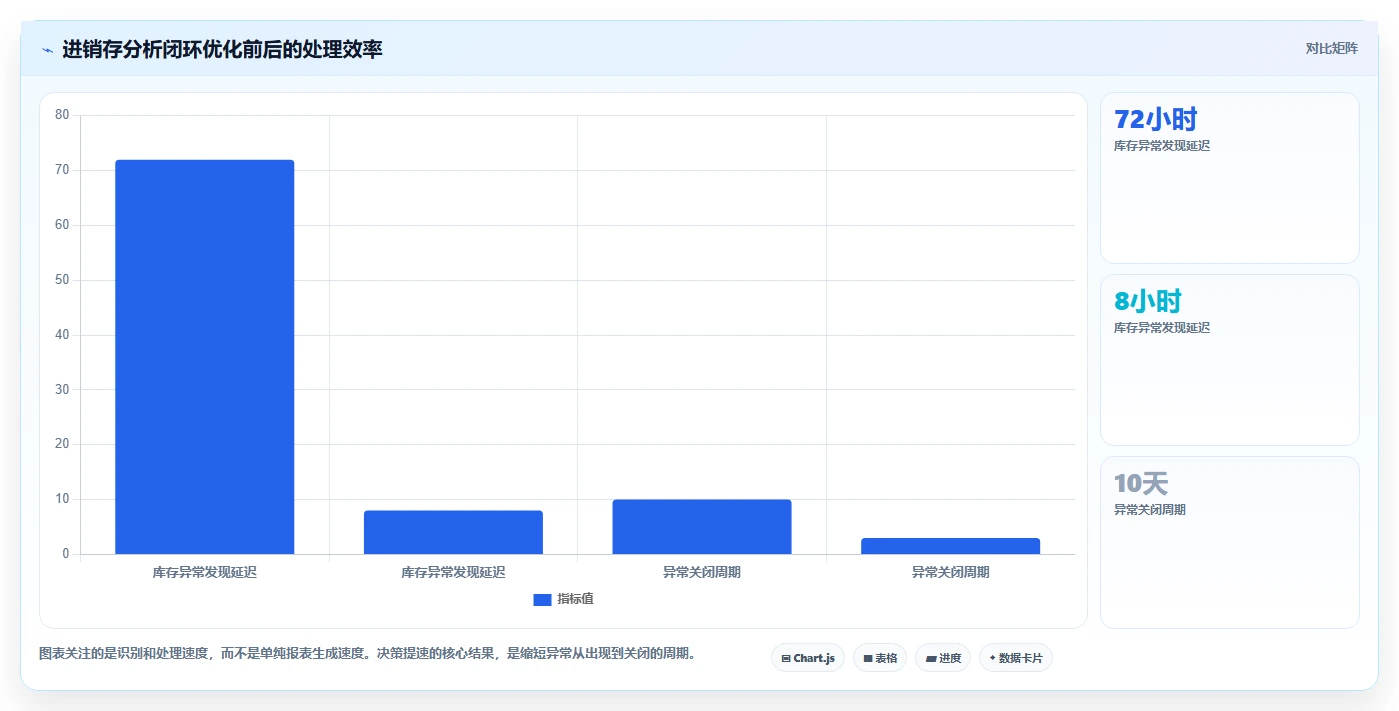Click the y-axis tick label 20

(x=62, y=444)
